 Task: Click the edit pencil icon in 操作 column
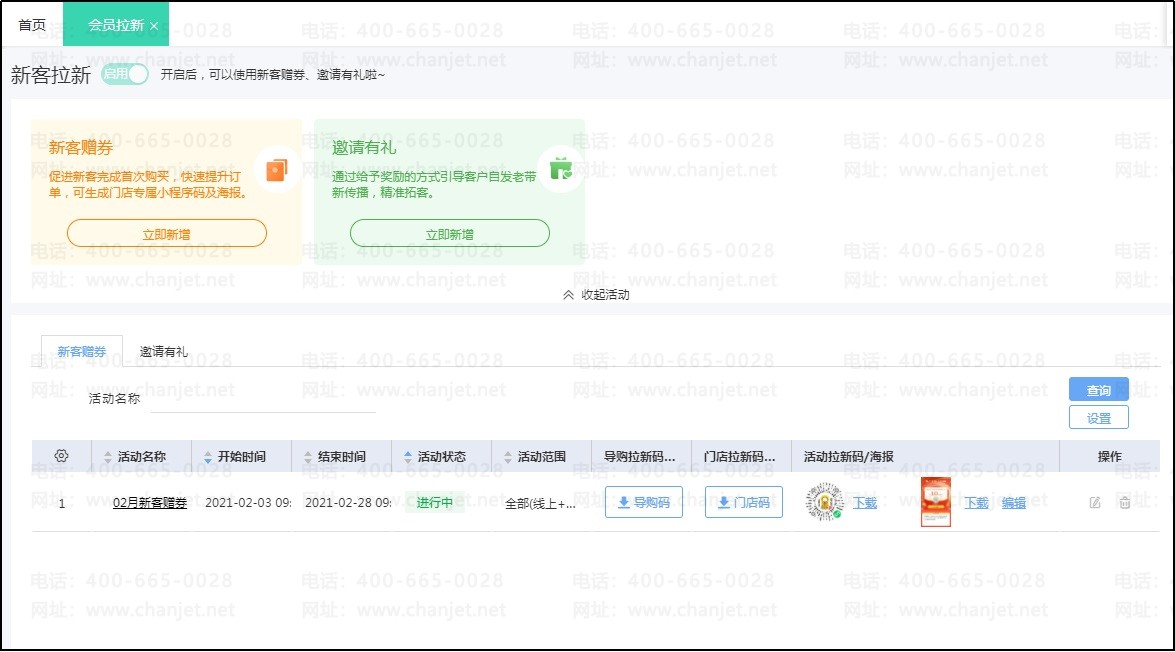point(1095,502)
